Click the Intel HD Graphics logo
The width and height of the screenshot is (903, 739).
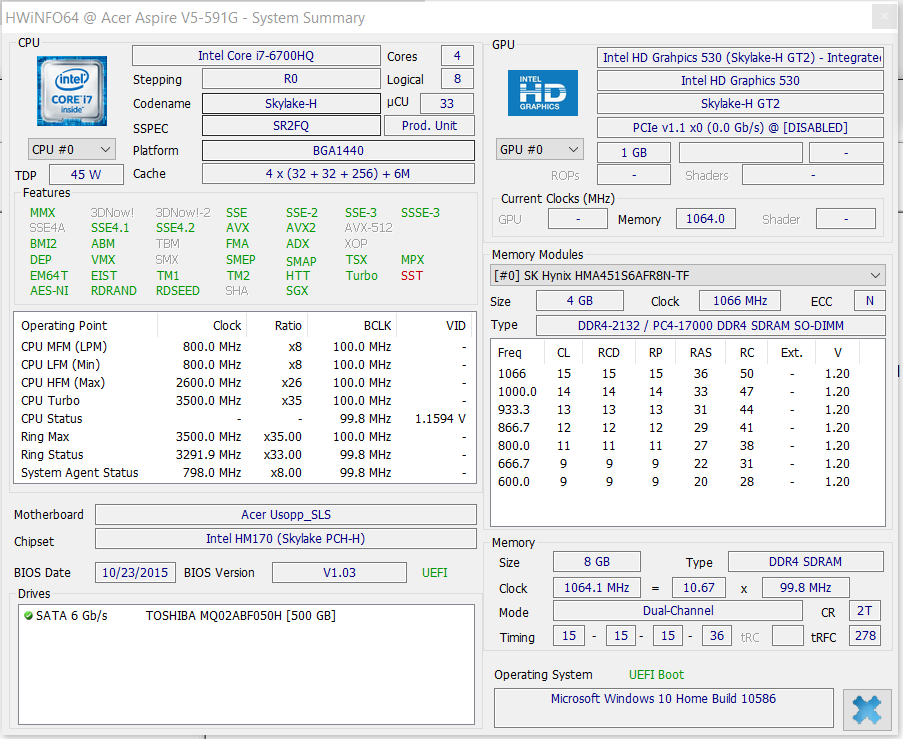542,93
